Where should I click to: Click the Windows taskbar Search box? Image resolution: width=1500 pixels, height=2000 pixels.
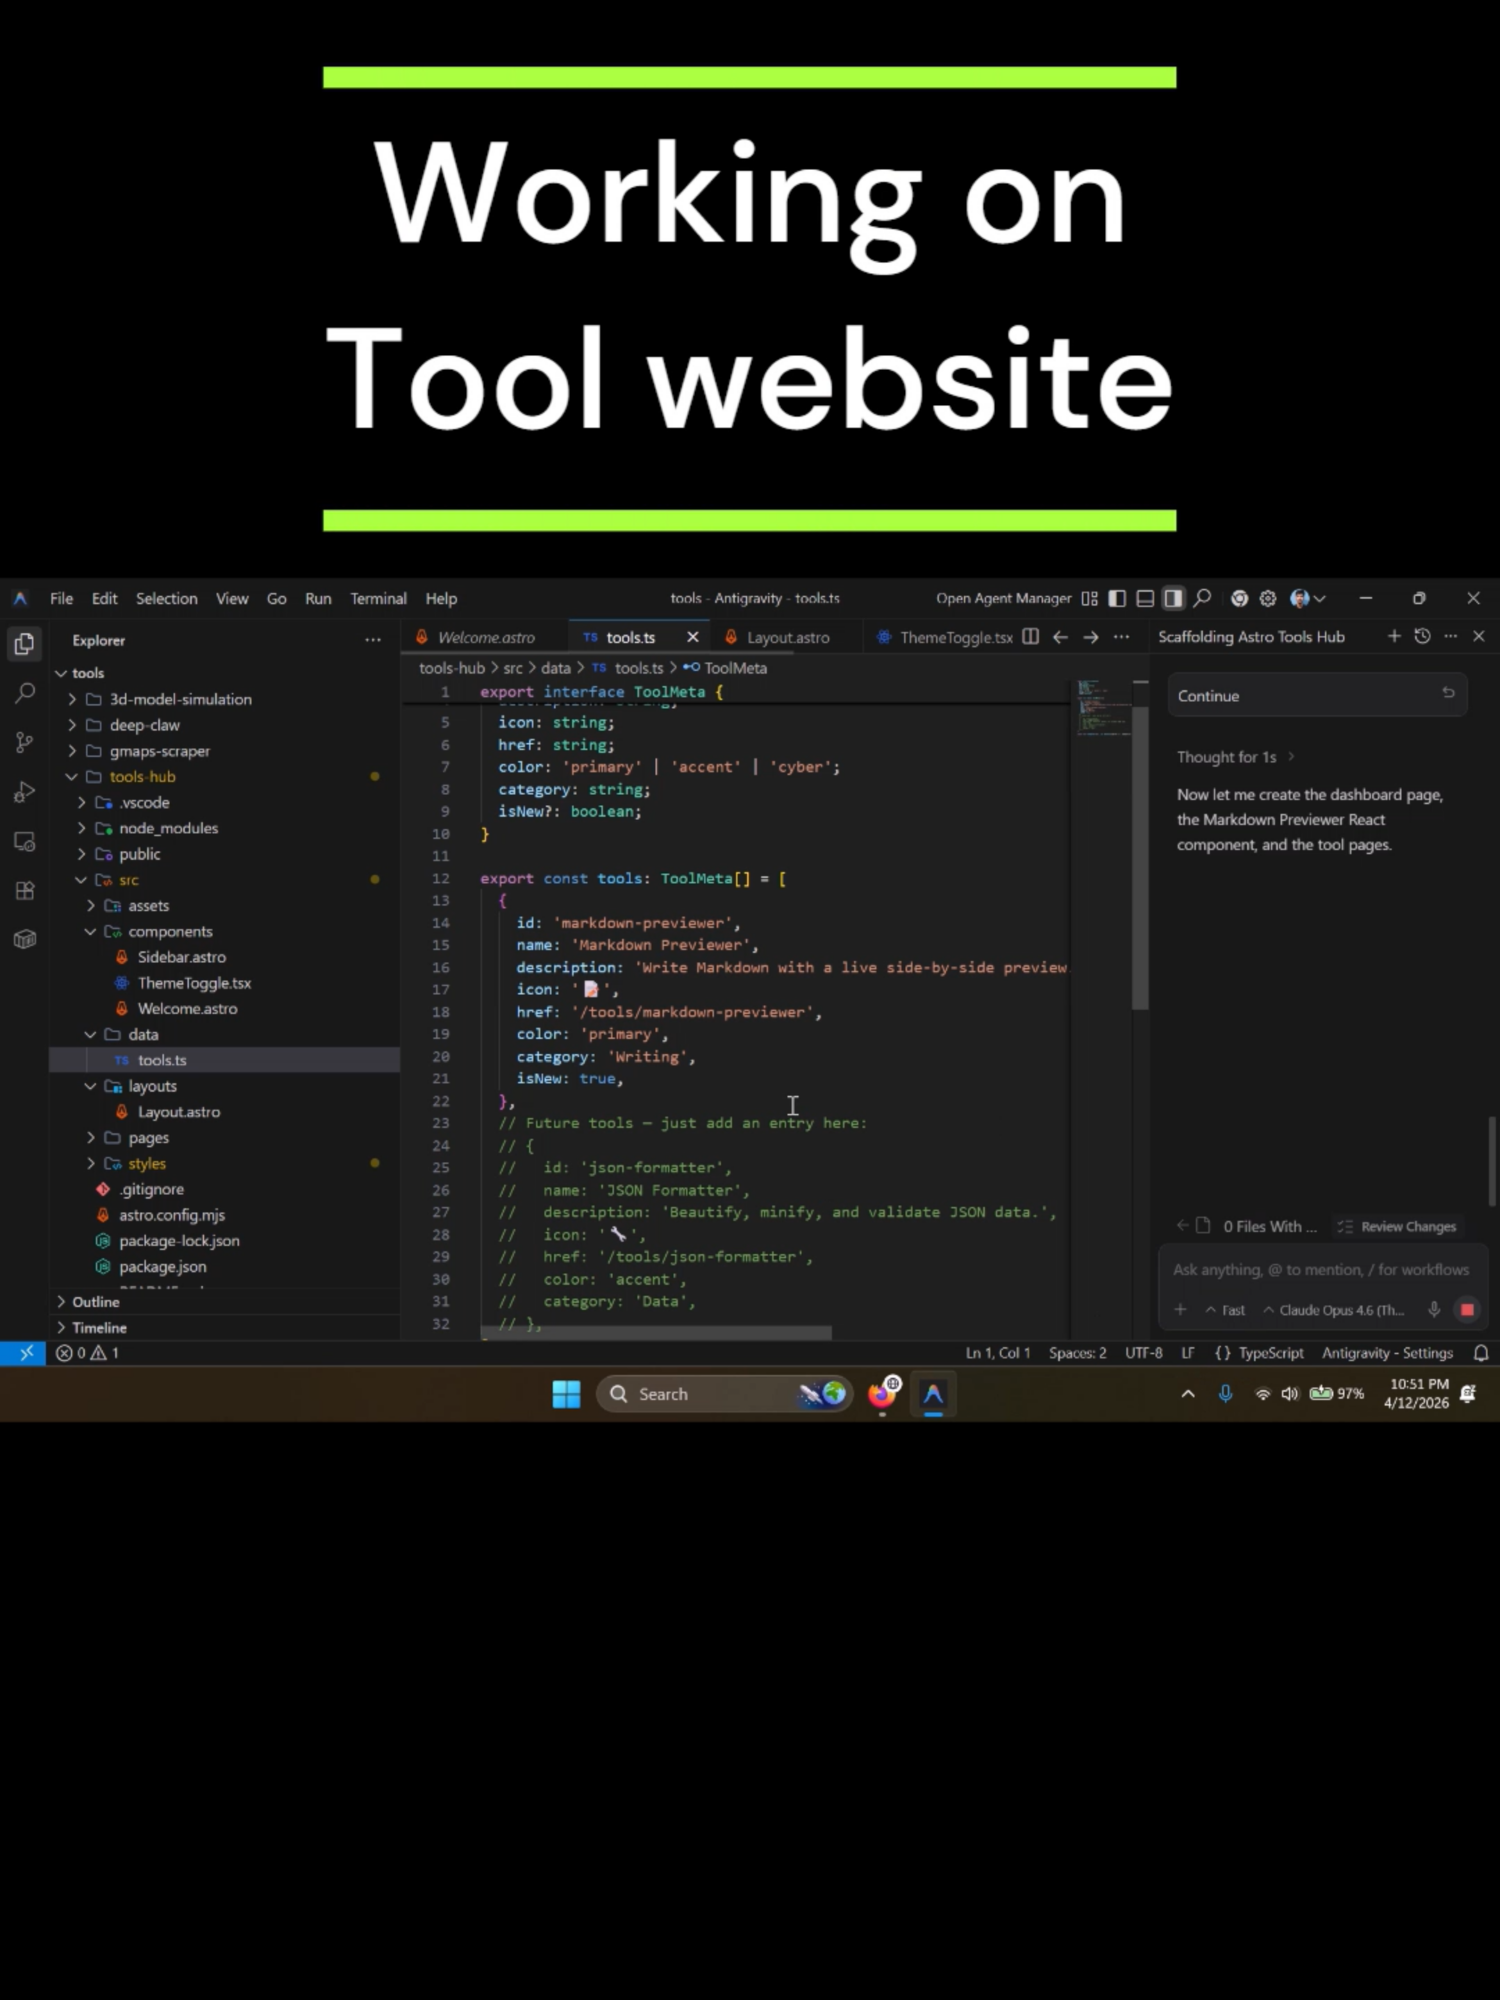724,1394
